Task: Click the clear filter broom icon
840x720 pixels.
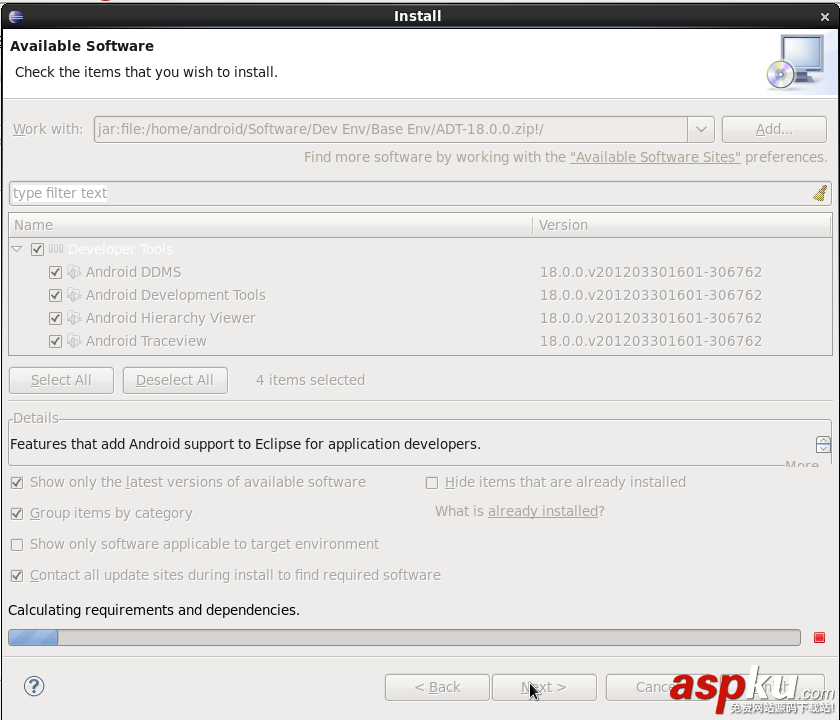Action: click(820, 193)
